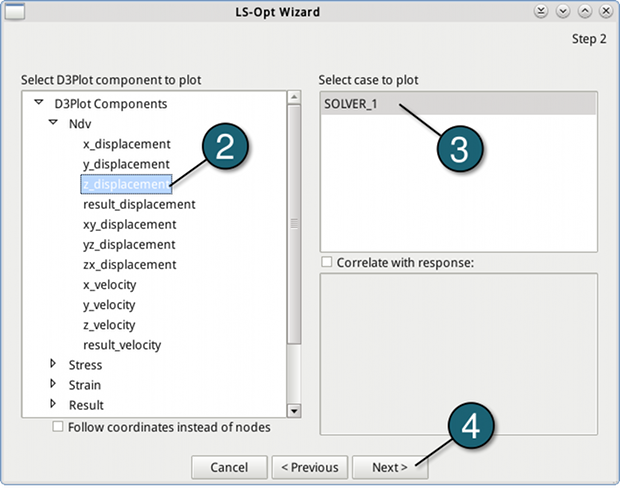Select D3Plot Components root label

111,104
